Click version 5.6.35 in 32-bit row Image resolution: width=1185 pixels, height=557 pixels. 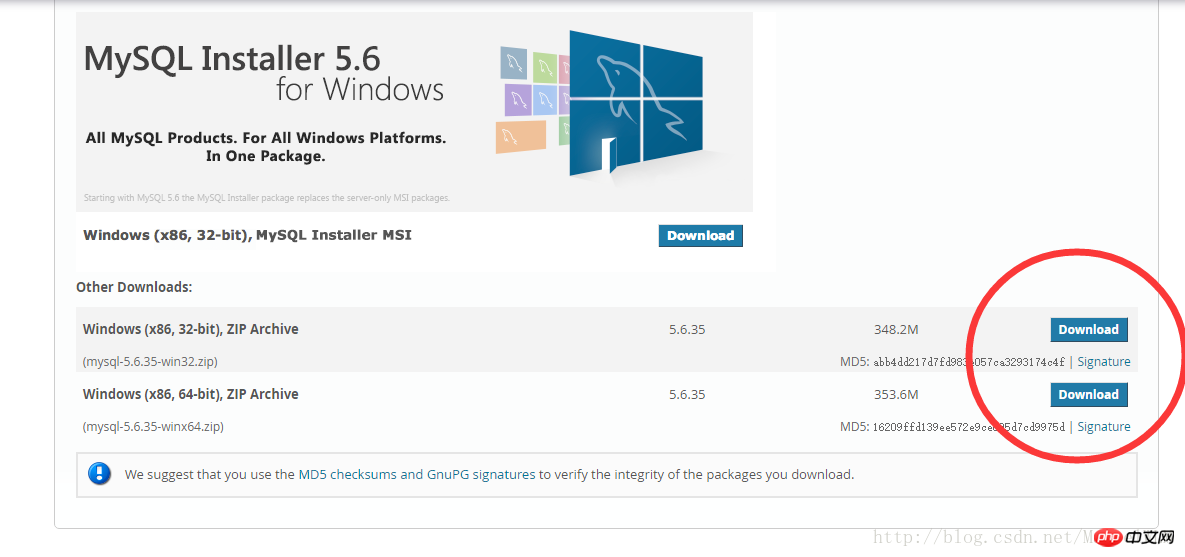point(687,330)
